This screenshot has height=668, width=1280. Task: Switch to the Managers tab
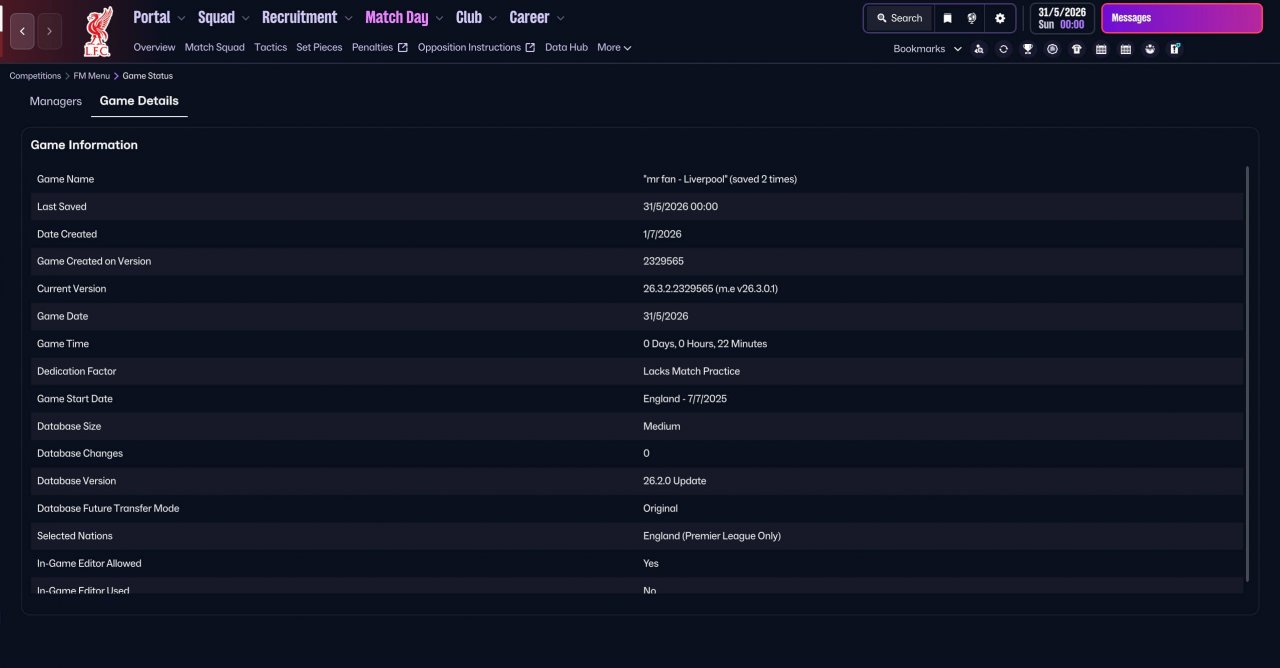[56, 101]
